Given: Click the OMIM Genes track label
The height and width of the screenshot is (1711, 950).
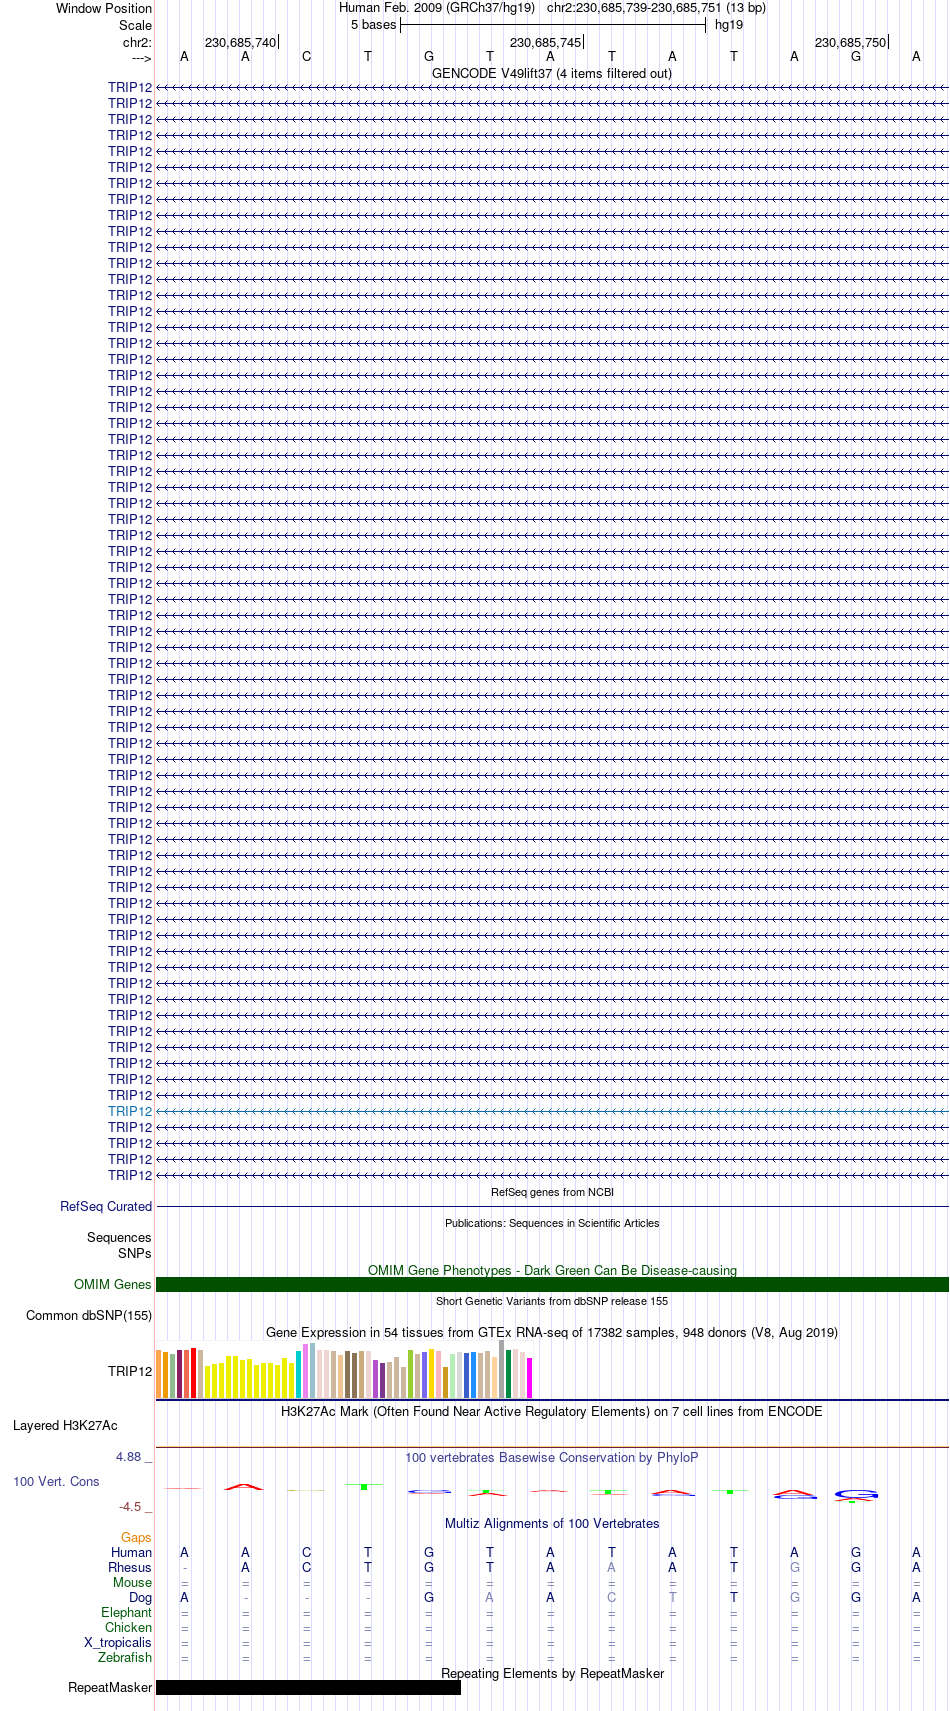Looking at the screenshot, I should tap(113, 1284).
